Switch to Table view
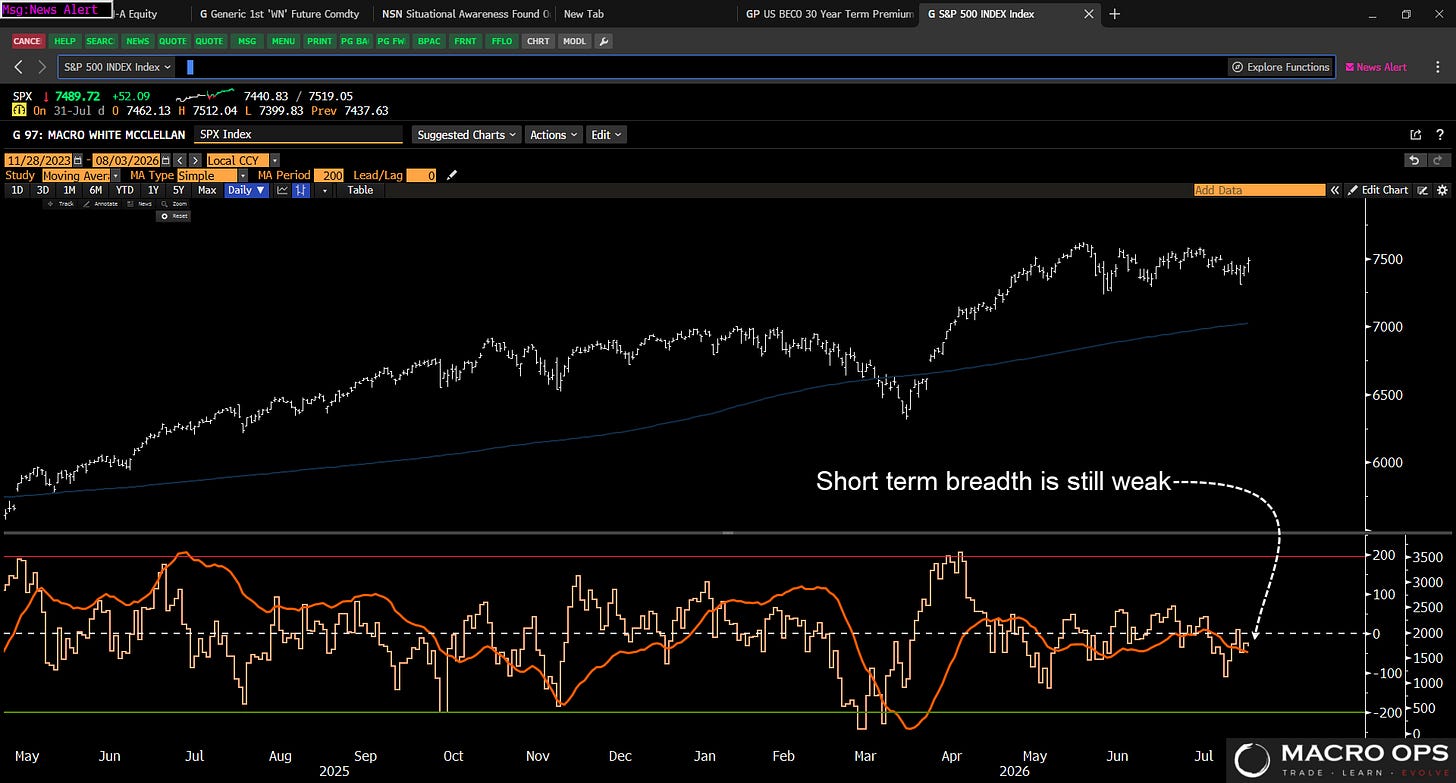Image resolution: width=1456 pixels, height=783 pixels. (x=360, y=190)
